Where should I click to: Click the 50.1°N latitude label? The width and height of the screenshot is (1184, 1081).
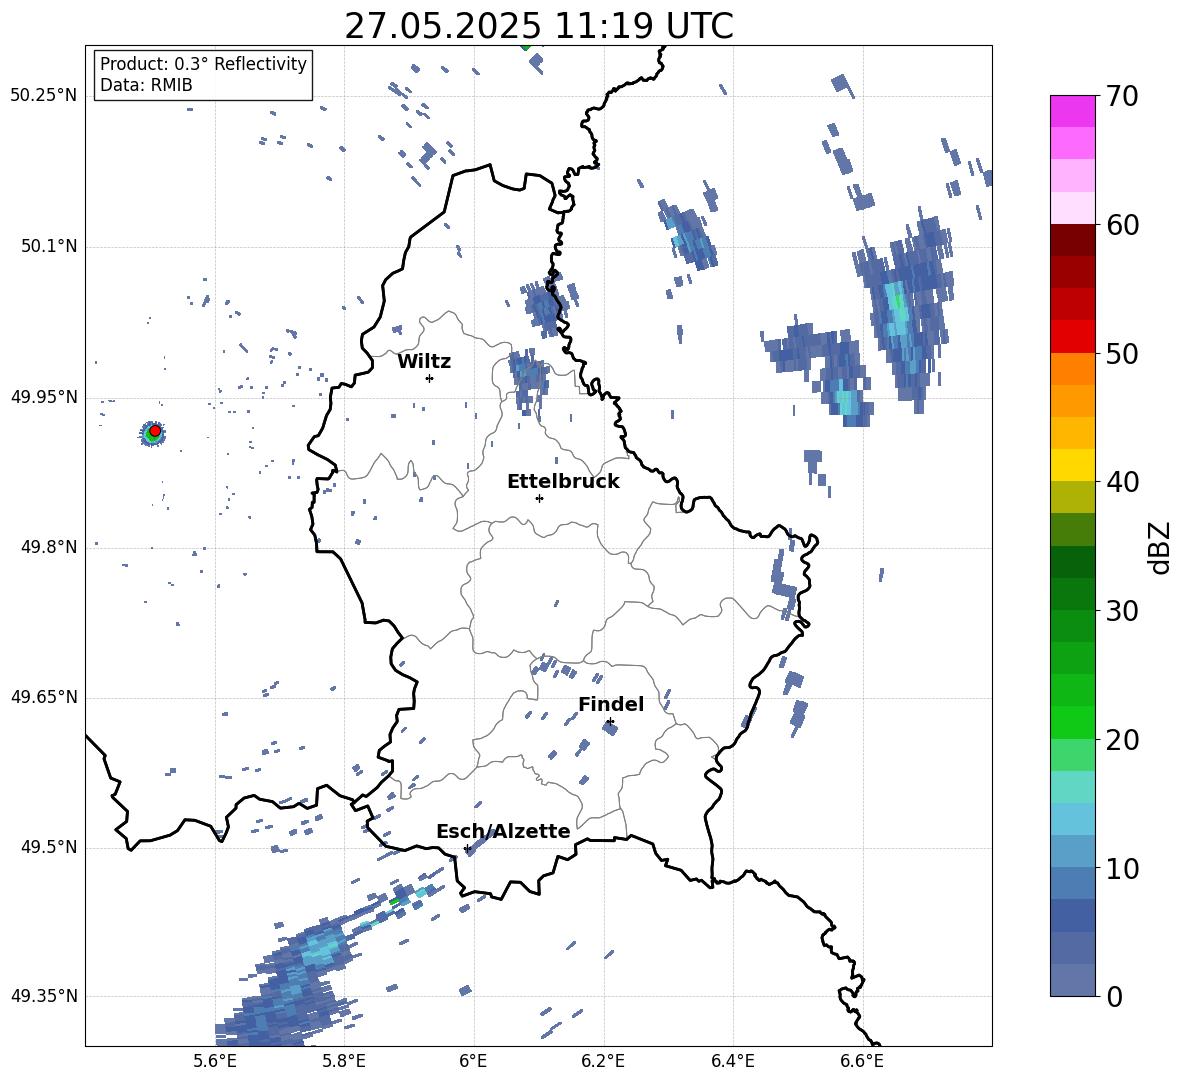(49, 247)
